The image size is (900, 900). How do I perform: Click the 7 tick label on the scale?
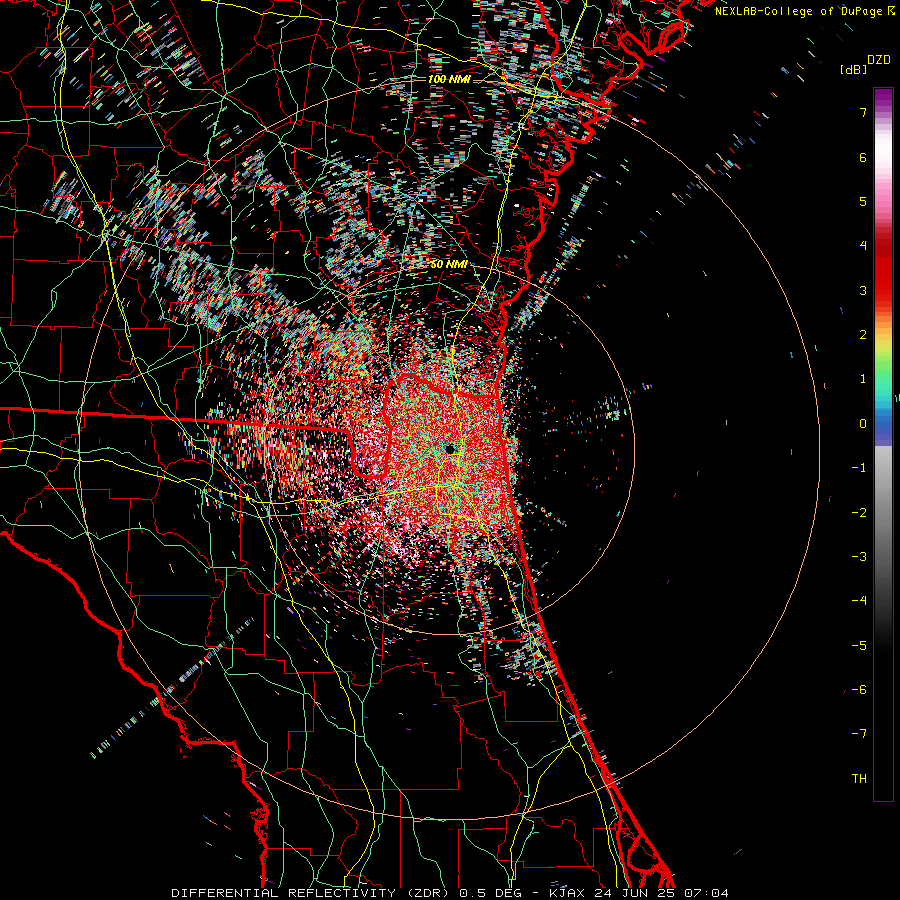863,112
